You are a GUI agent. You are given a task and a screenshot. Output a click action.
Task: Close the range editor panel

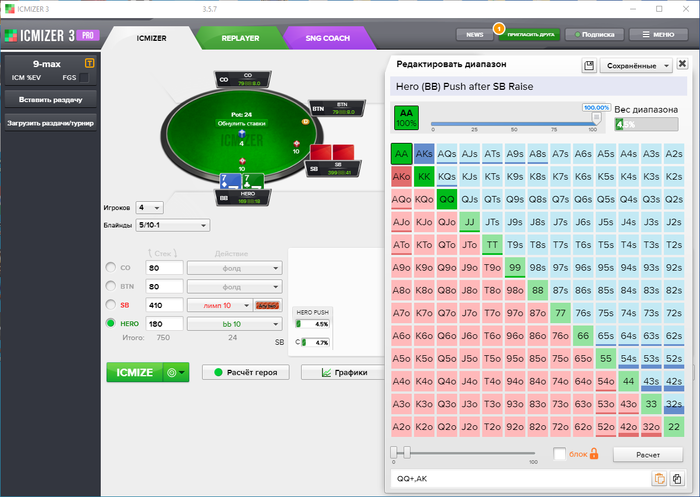[x=682, y=64]
